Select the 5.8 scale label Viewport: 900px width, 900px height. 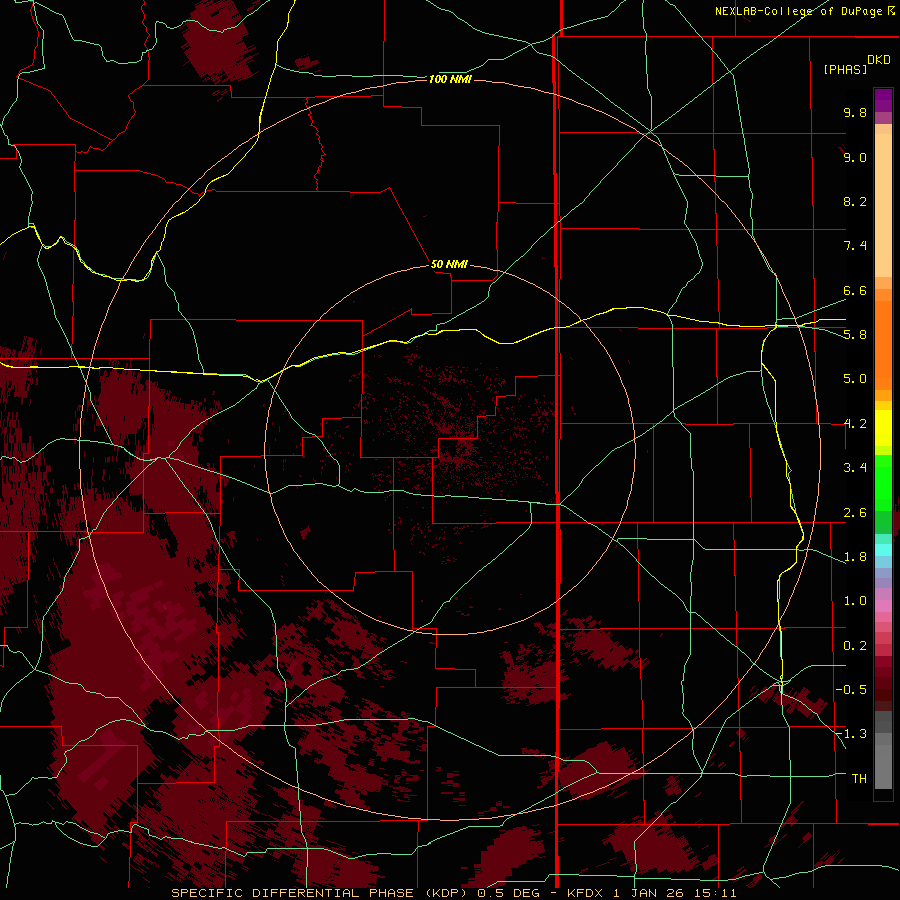click(x=855, y=335)
